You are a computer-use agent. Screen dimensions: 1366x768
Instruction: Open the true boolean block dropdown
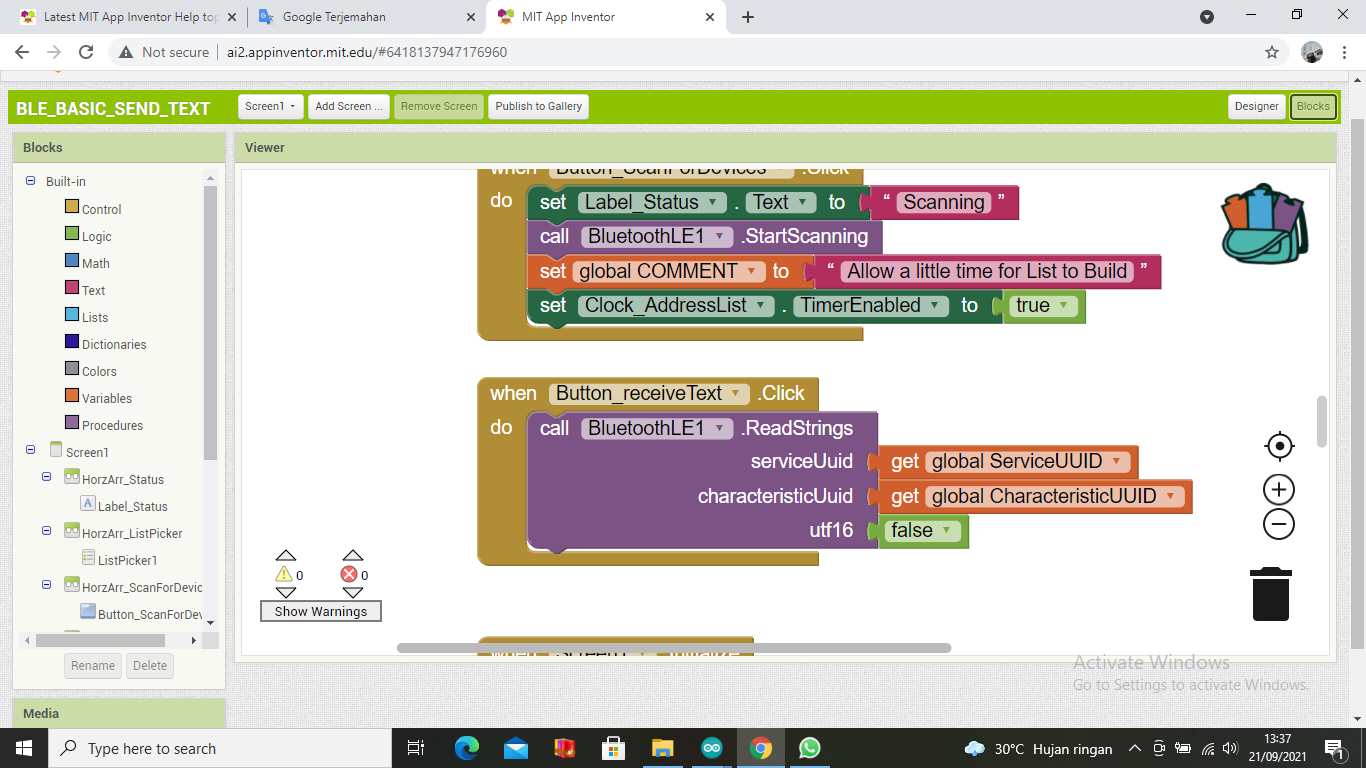click(1063, 306)
